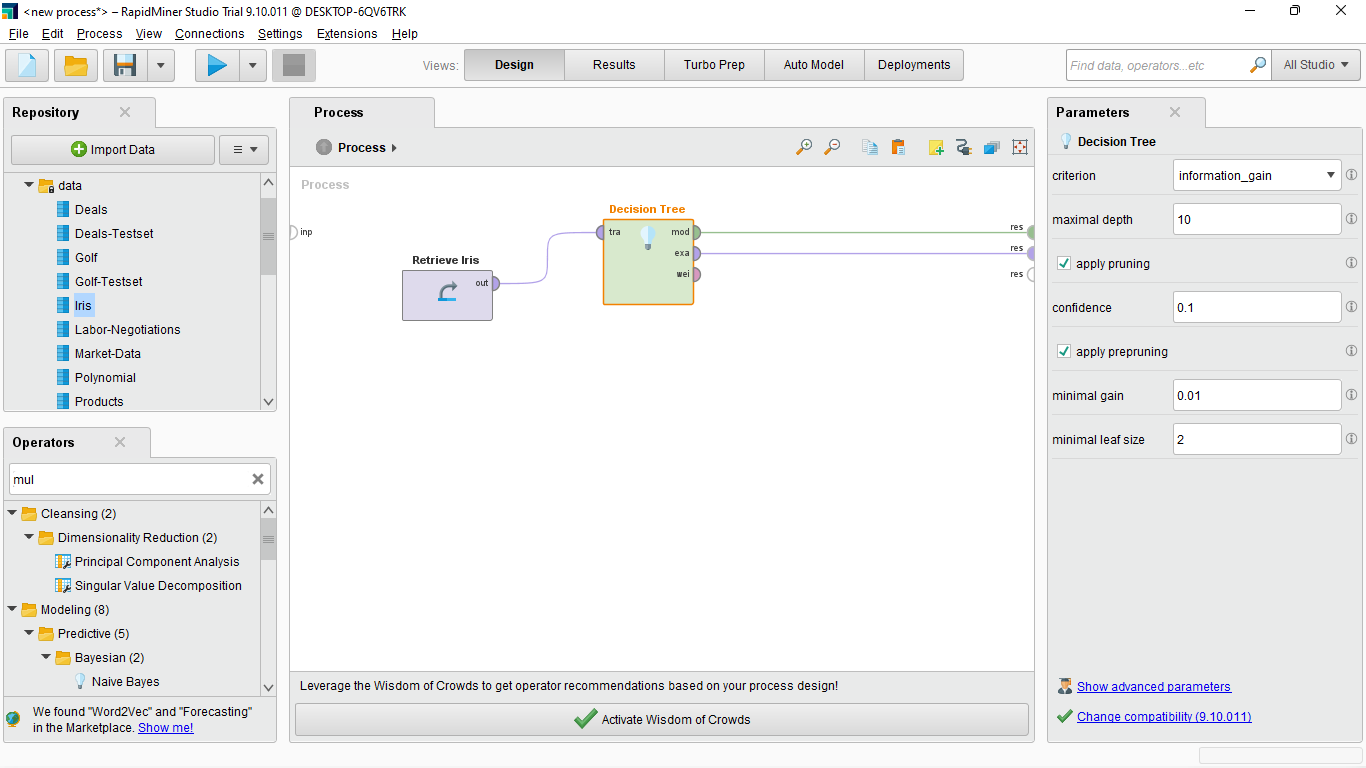
Task: Add a new note to the process
Action: click(x=936, y=147)
